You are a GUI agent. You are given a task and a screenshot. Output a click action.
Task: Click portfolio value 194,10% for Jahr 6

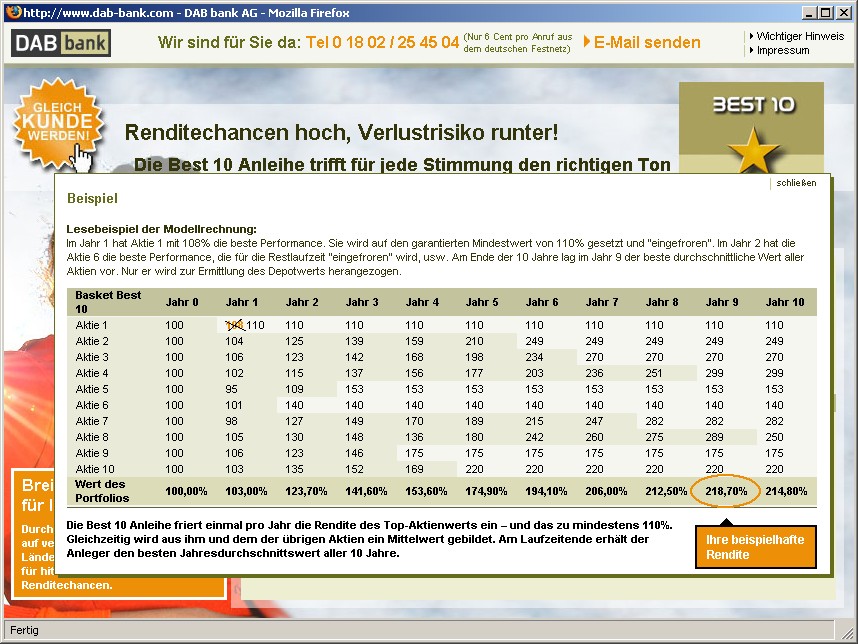coord(546,491)
